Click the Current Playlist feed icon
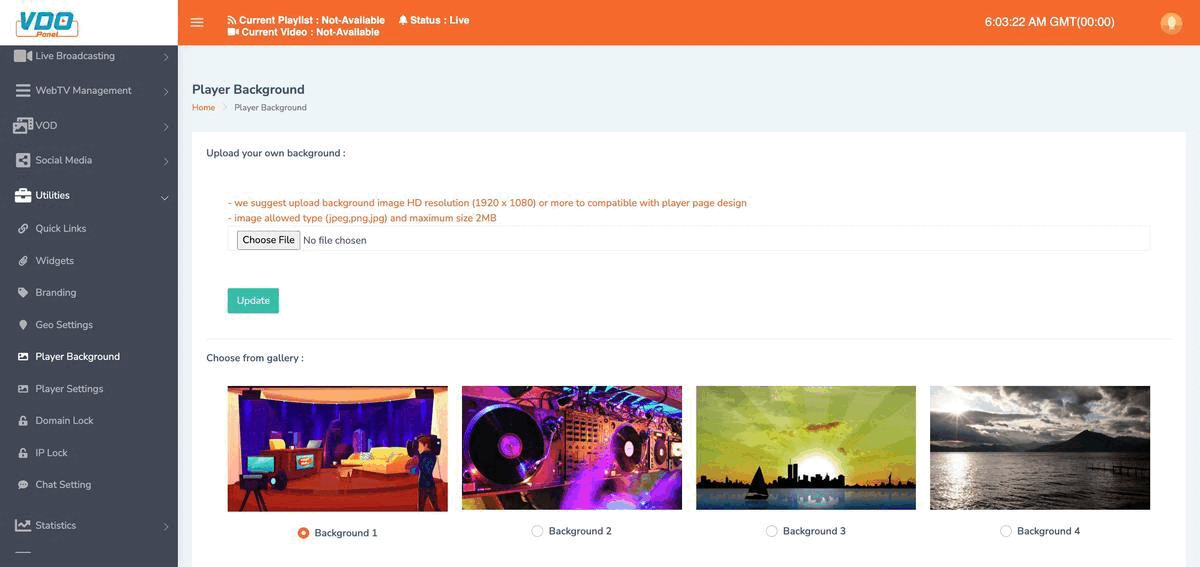This screenshot has width=1200, height=567. 232,20
